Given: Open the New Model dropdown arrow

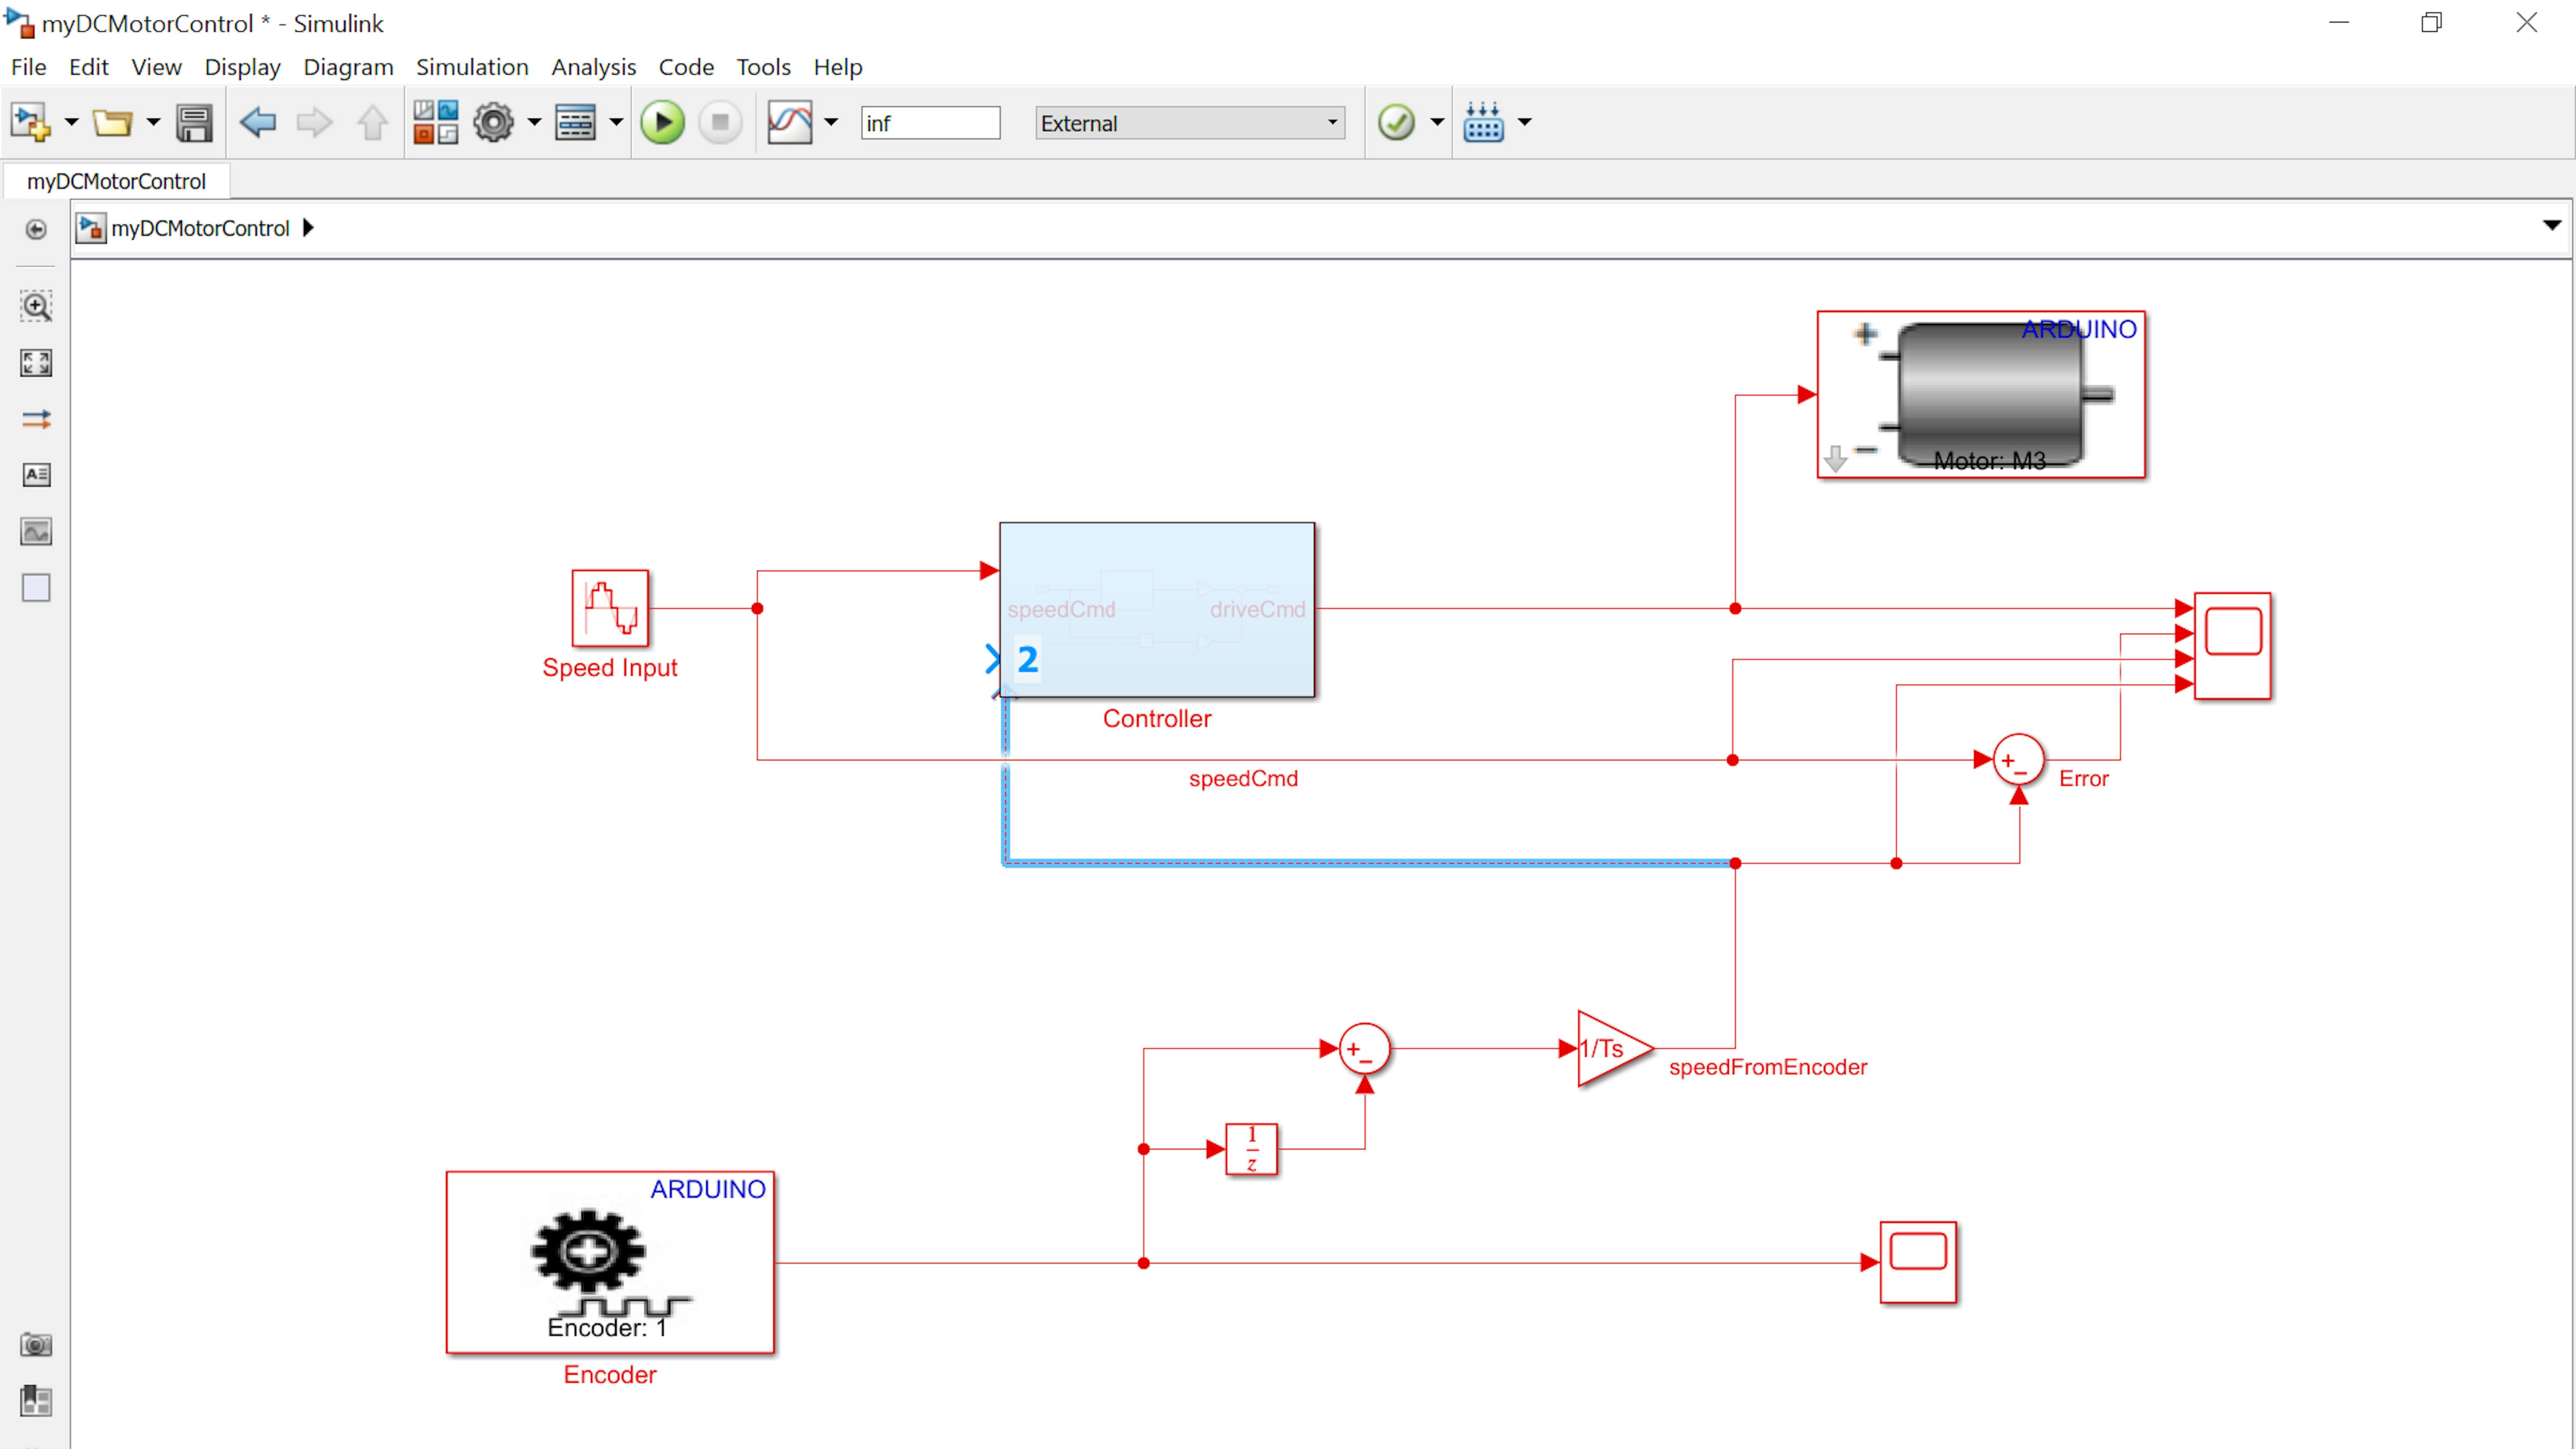Looking at the screenshot, I should coord(71,123).
